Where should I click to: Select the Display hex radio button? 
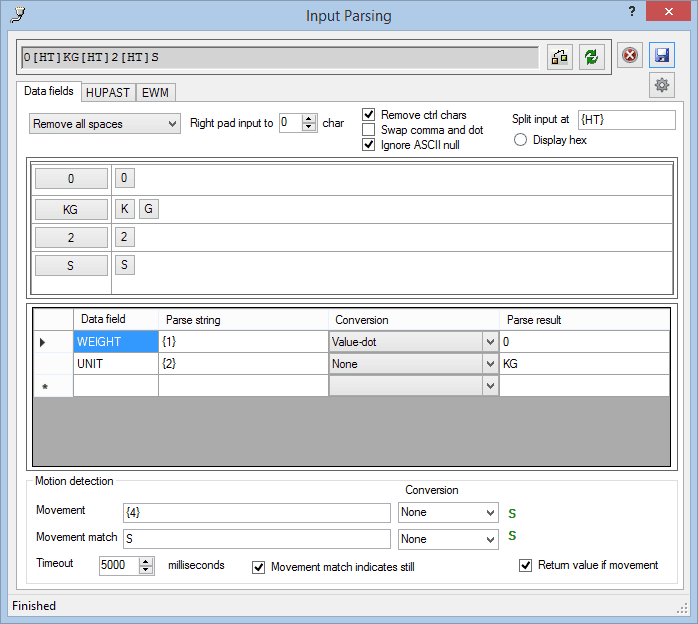tap(520, 140)
